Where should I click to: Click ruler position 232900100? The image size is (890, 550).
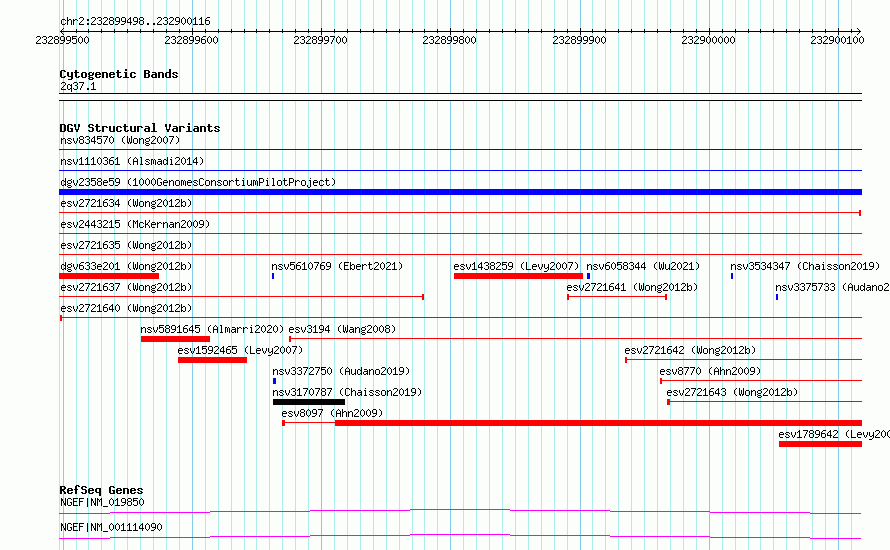point(837,40)
